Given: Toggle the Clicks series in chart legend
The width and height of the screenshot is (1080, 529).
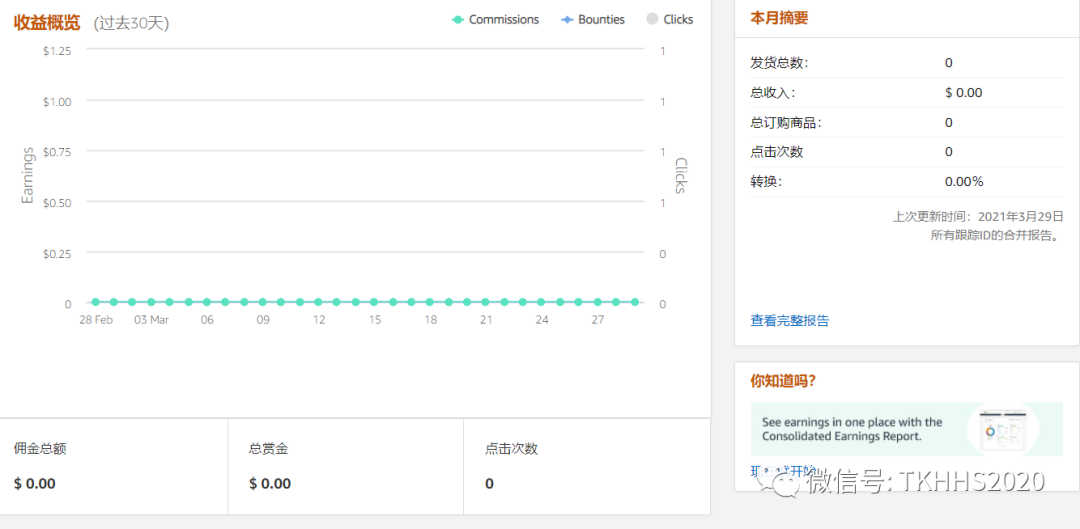Looking at the screenshot, I should pos(678,19).
